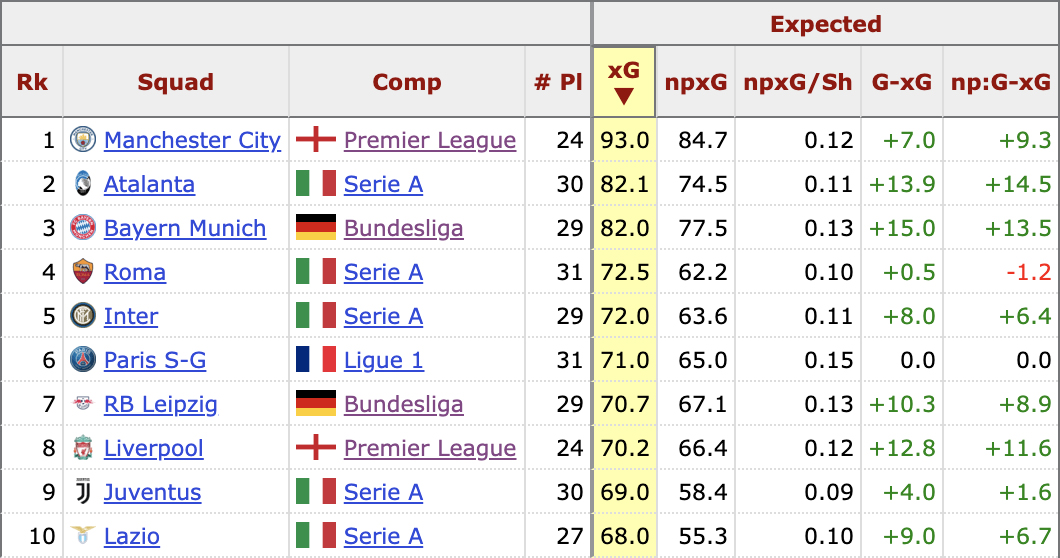The width and height of the screenshot is (1060, 558).
Task: Click the Inter club crest icon
Action: (x=83, y=316)
